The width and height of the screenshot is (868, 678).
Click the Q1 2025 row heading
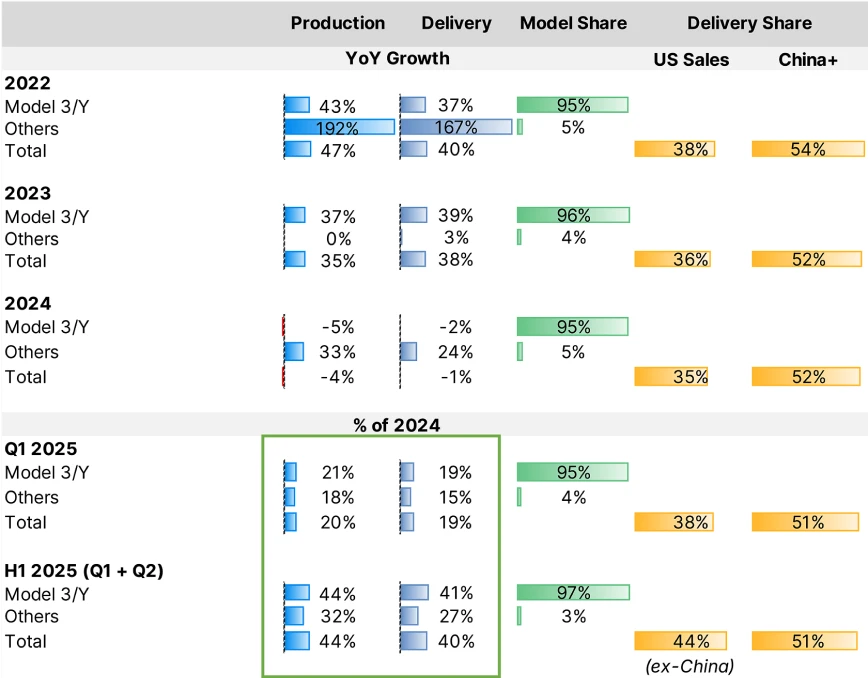(x=41, y=449)
